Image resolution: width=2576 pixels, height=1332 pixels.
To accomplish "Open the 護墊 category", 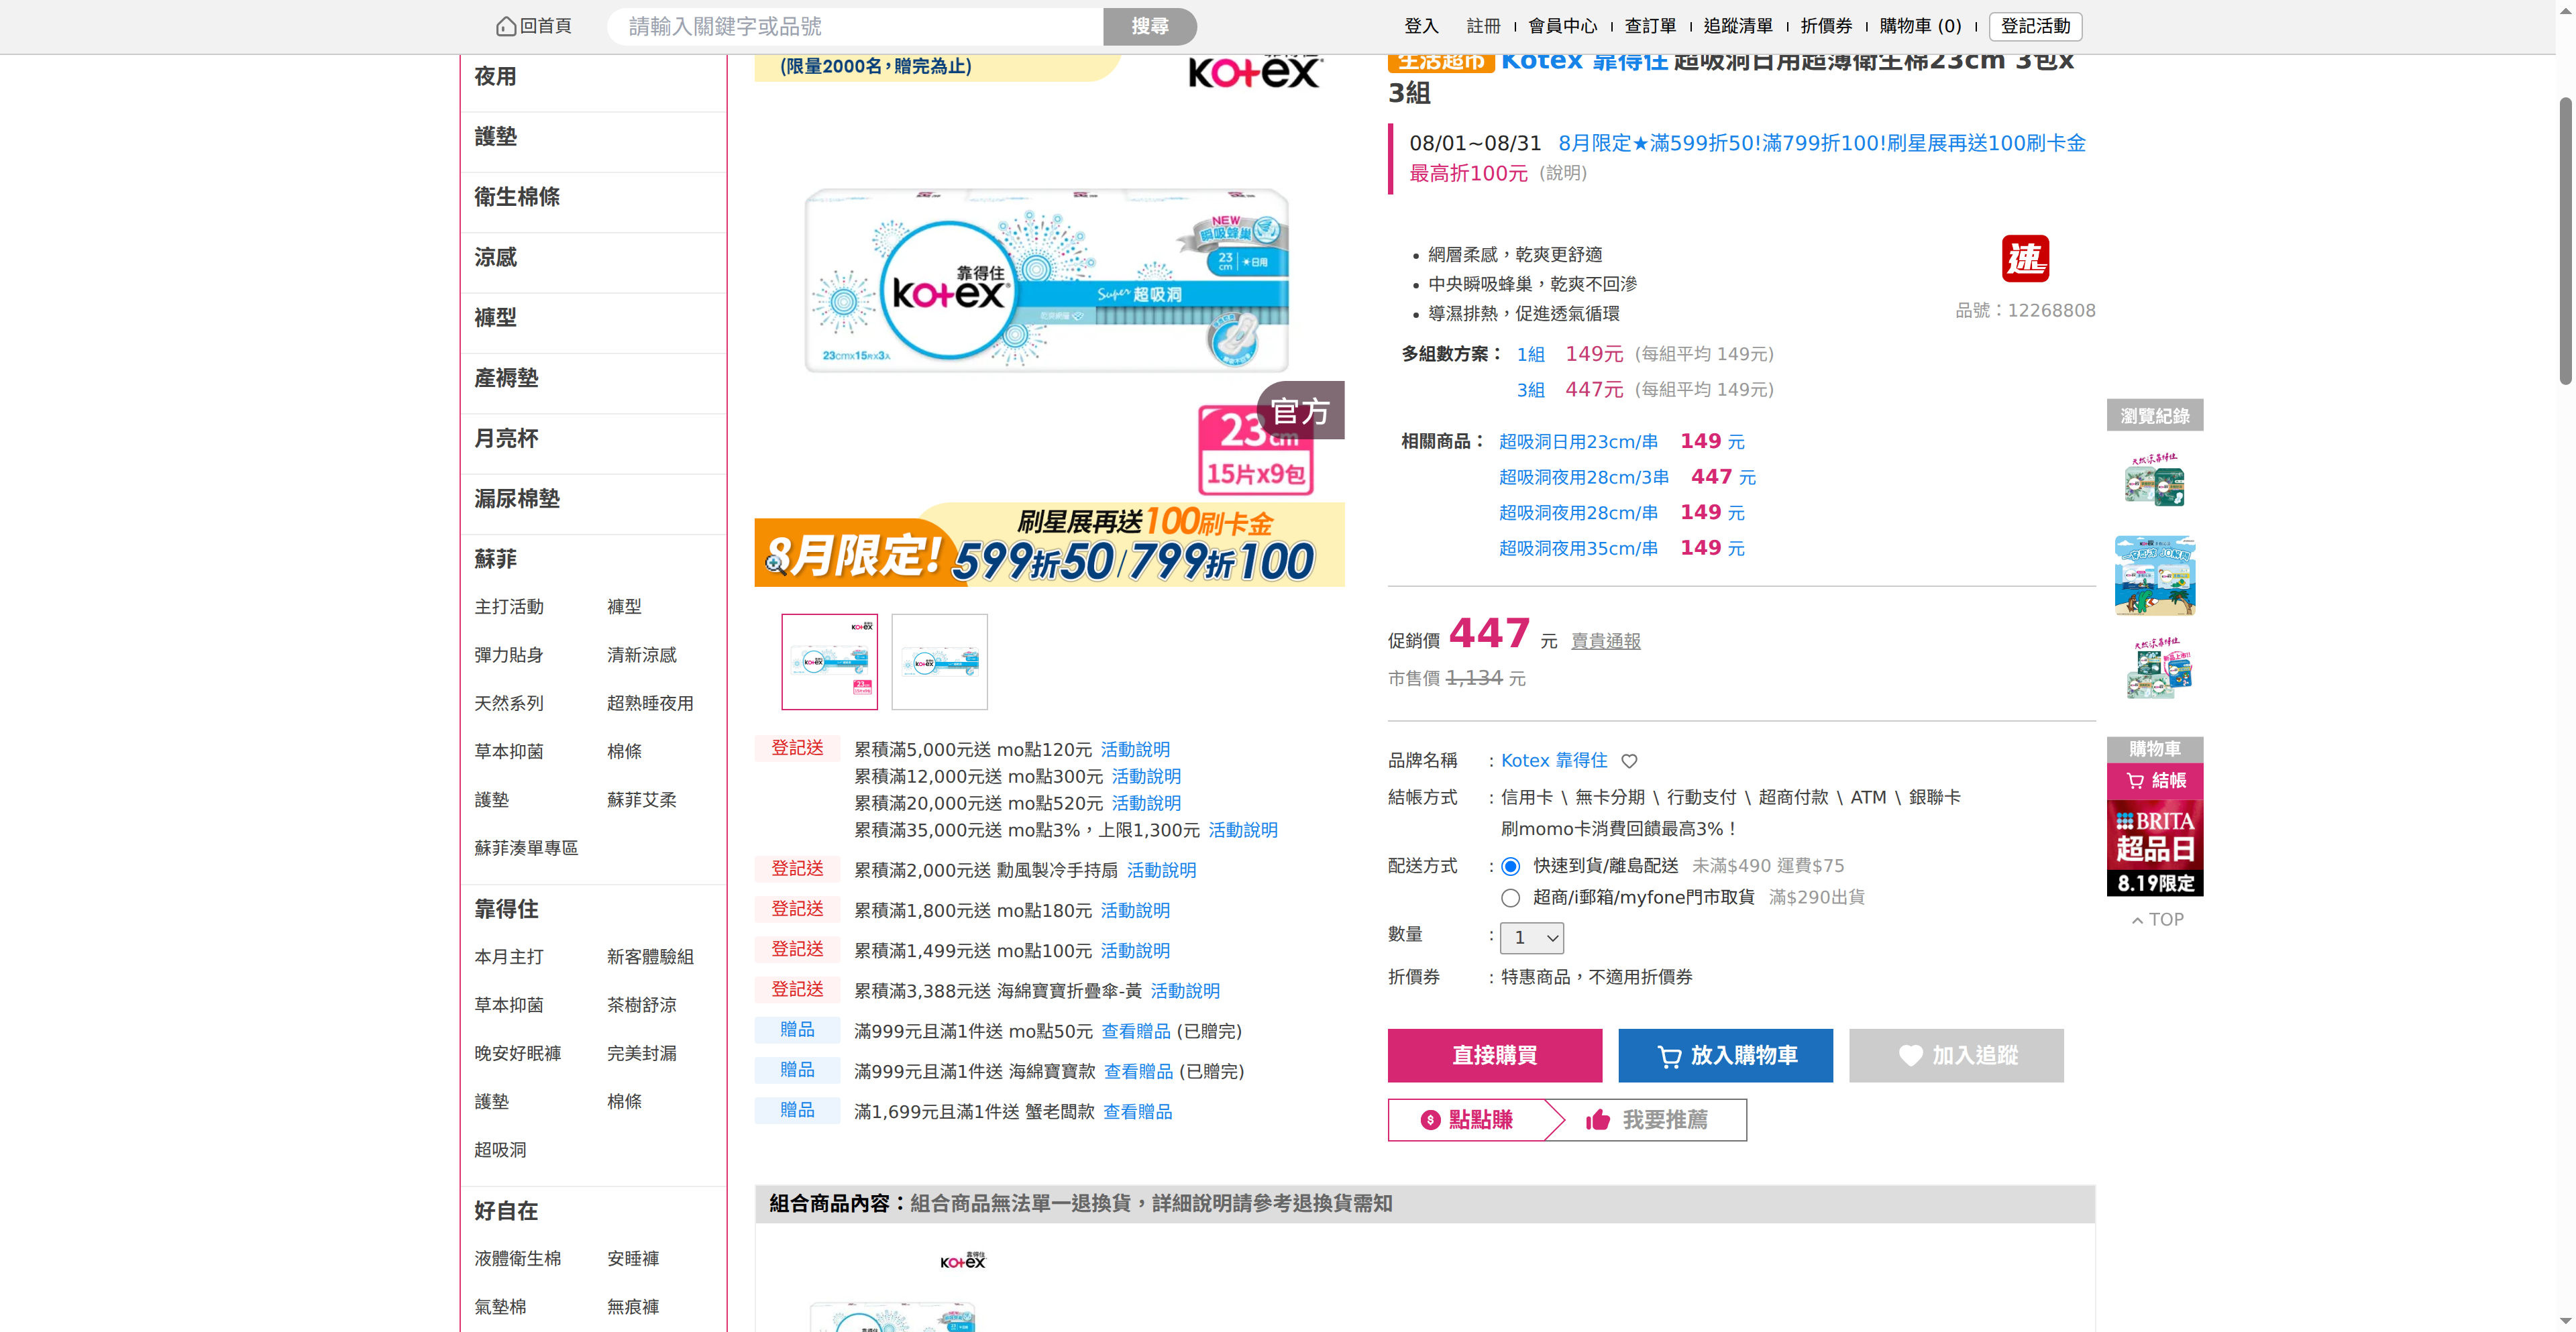I will [x=495, y=137].
